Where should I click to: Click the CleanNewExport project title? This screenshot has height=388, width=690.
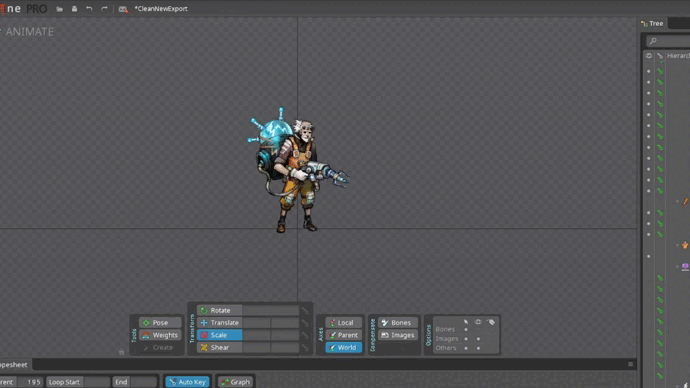coord(161,9)
